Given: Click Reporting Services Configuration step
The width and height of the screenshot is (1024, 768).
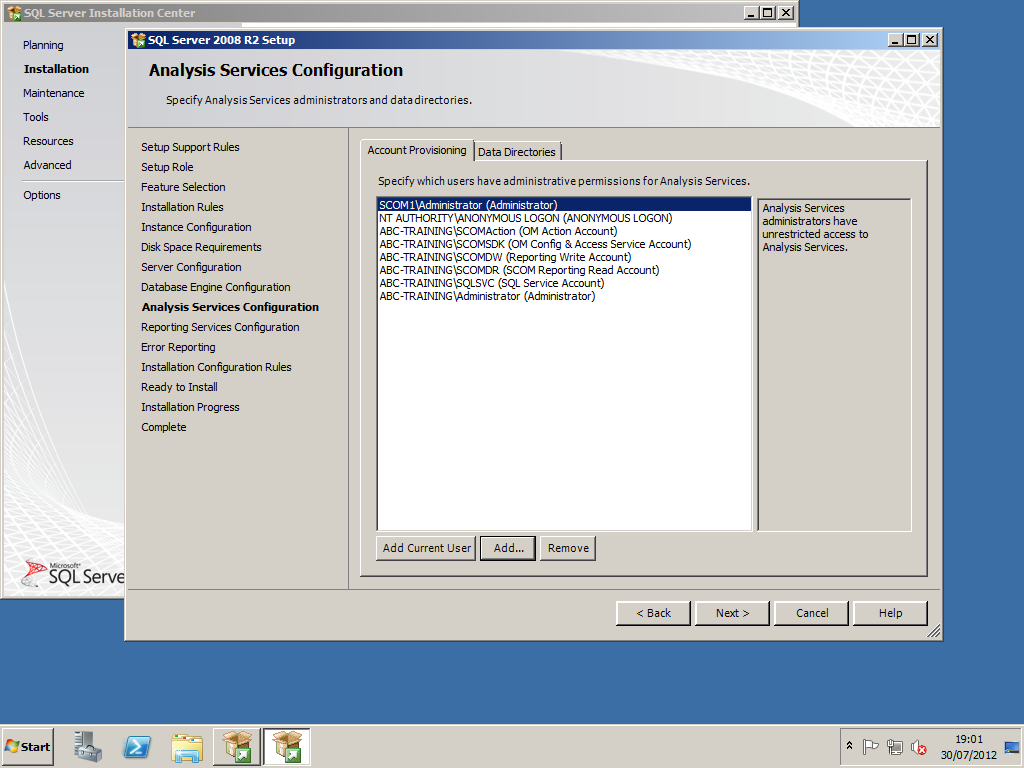Looking at the screenshot, I should coord(220,327).
